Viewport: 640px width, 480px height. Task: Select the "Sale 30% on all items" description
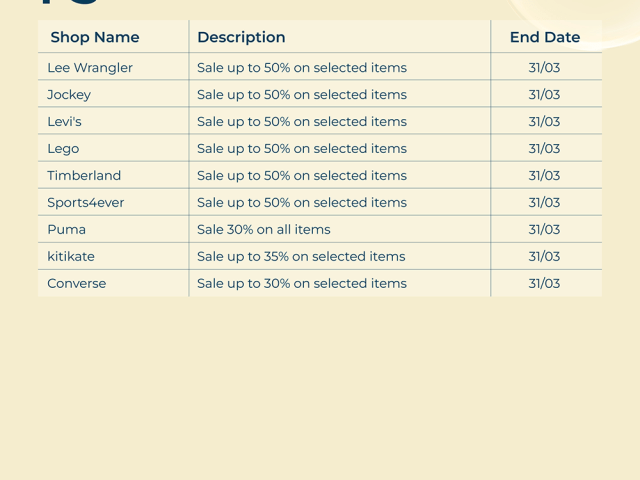pos(263,230)
